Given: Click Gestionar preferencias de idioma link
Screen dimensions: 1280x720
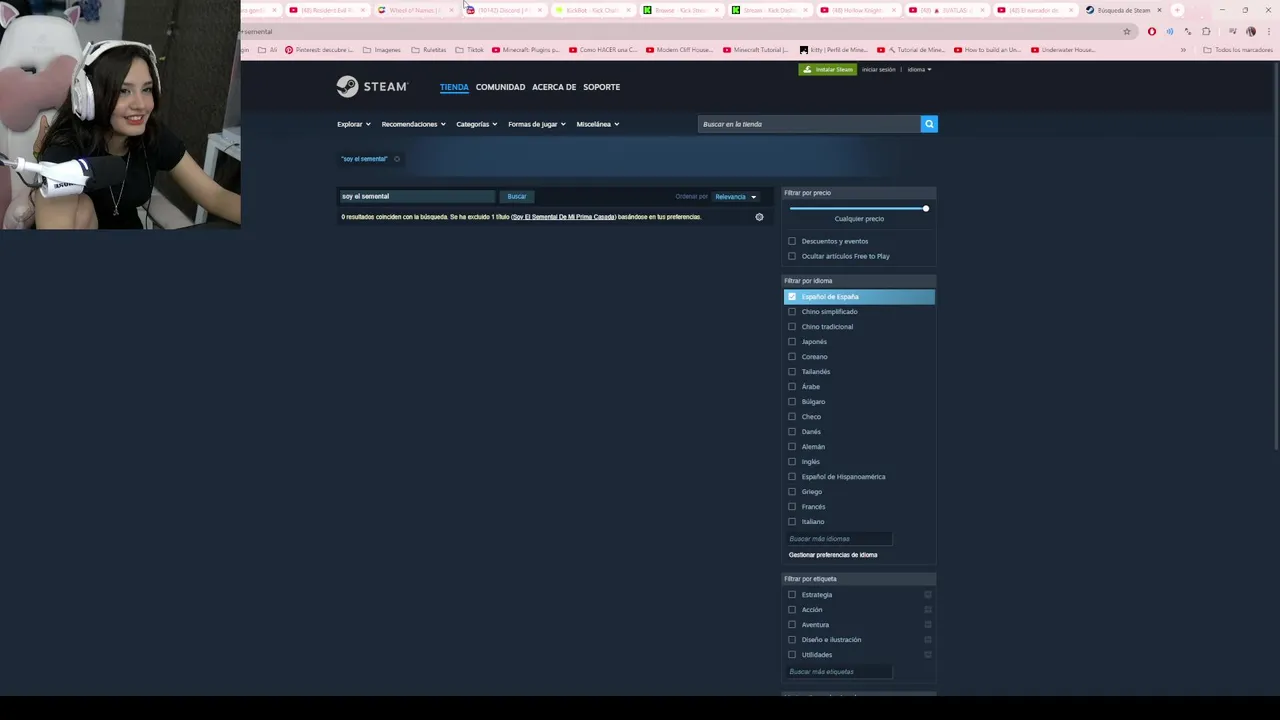Looking at the screenshot, I should 833,555.
